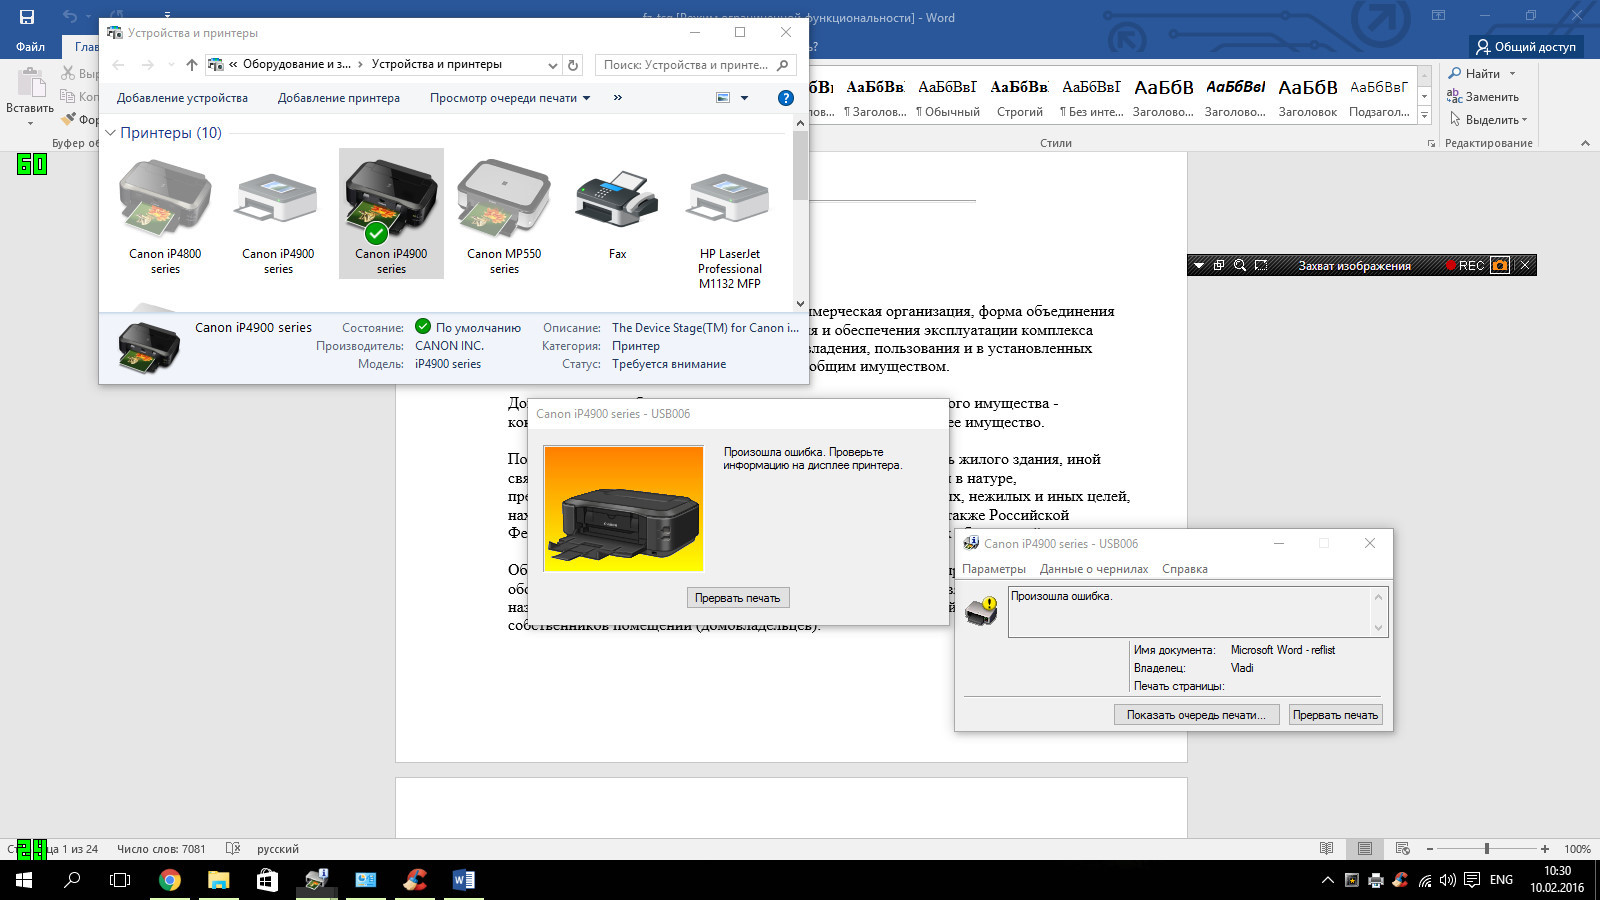Open the volume control in system tray

click(x=1448, y=880)
